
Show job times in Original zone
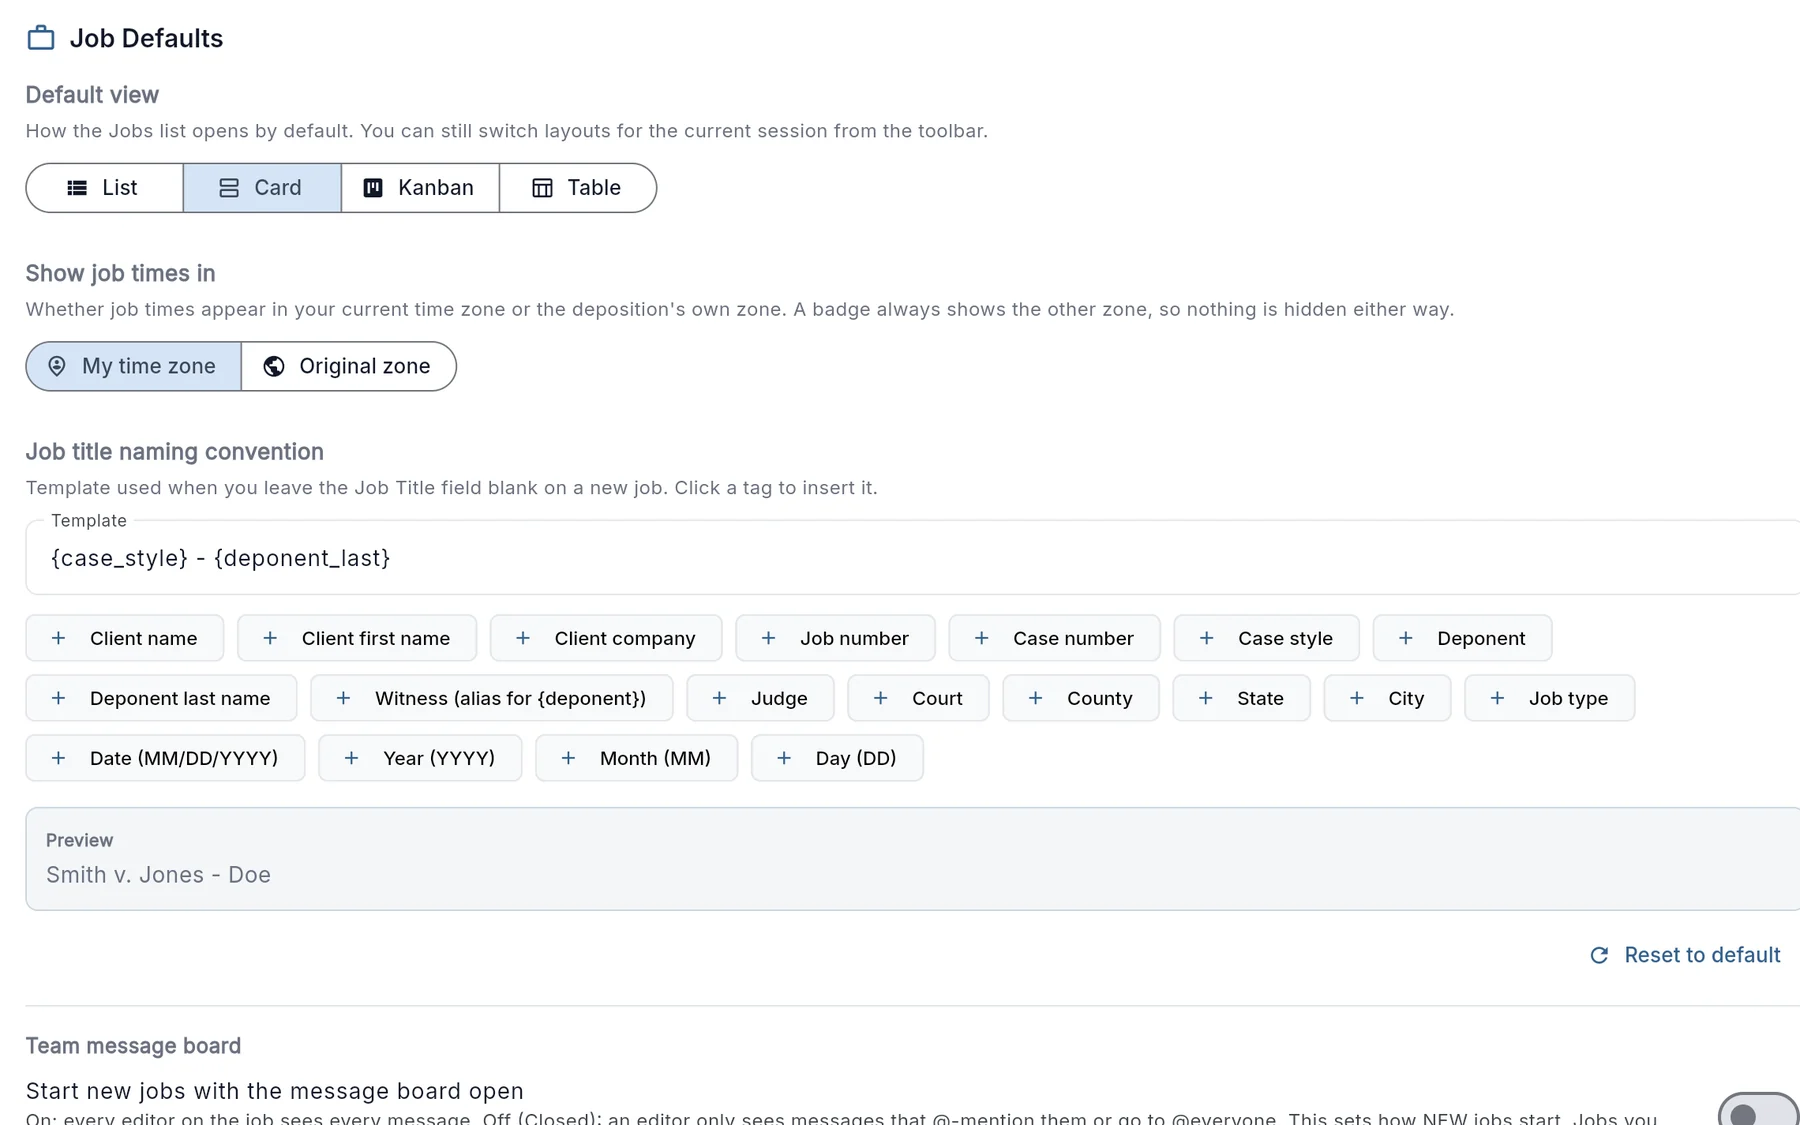click(x=349, y=366)
